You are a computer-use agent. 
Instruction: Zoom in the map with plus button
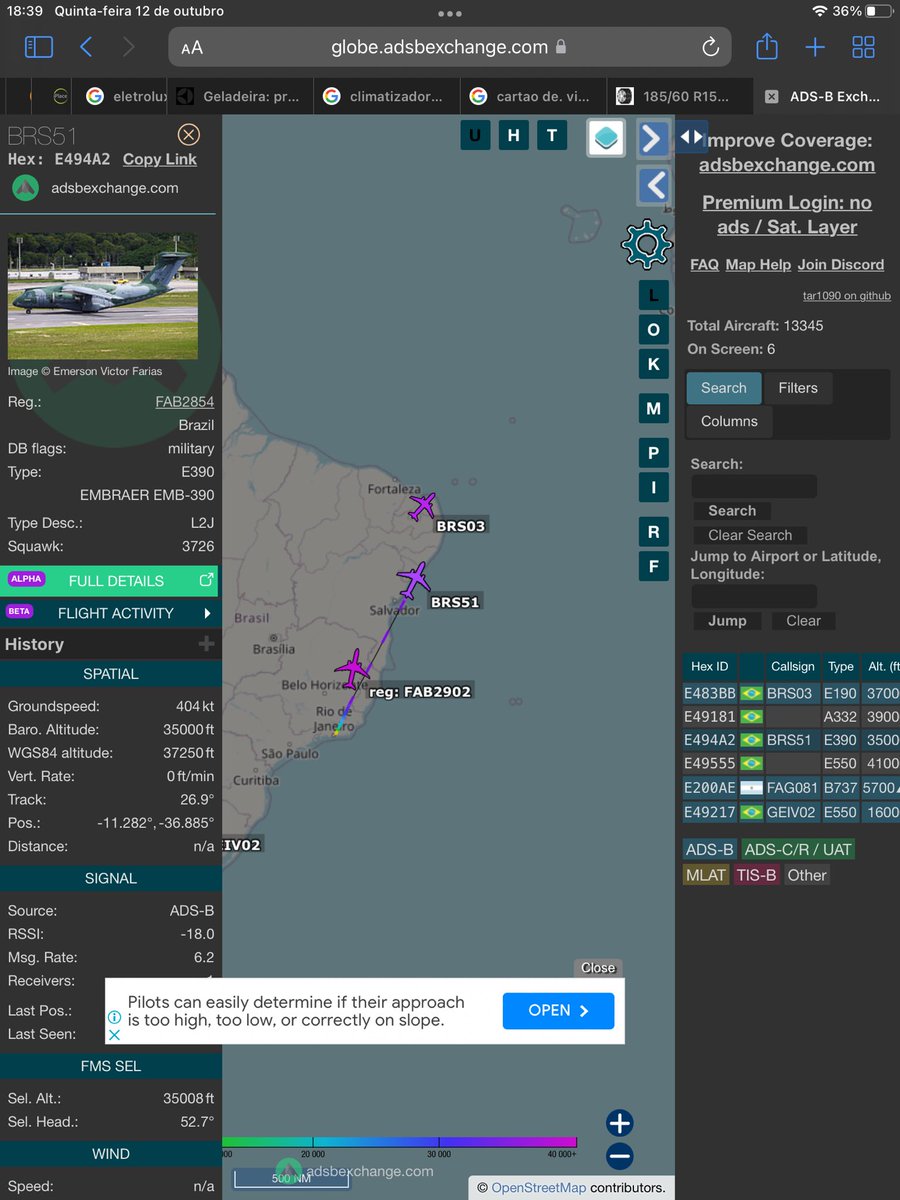pyautogui.click(x=620, y=1123)
